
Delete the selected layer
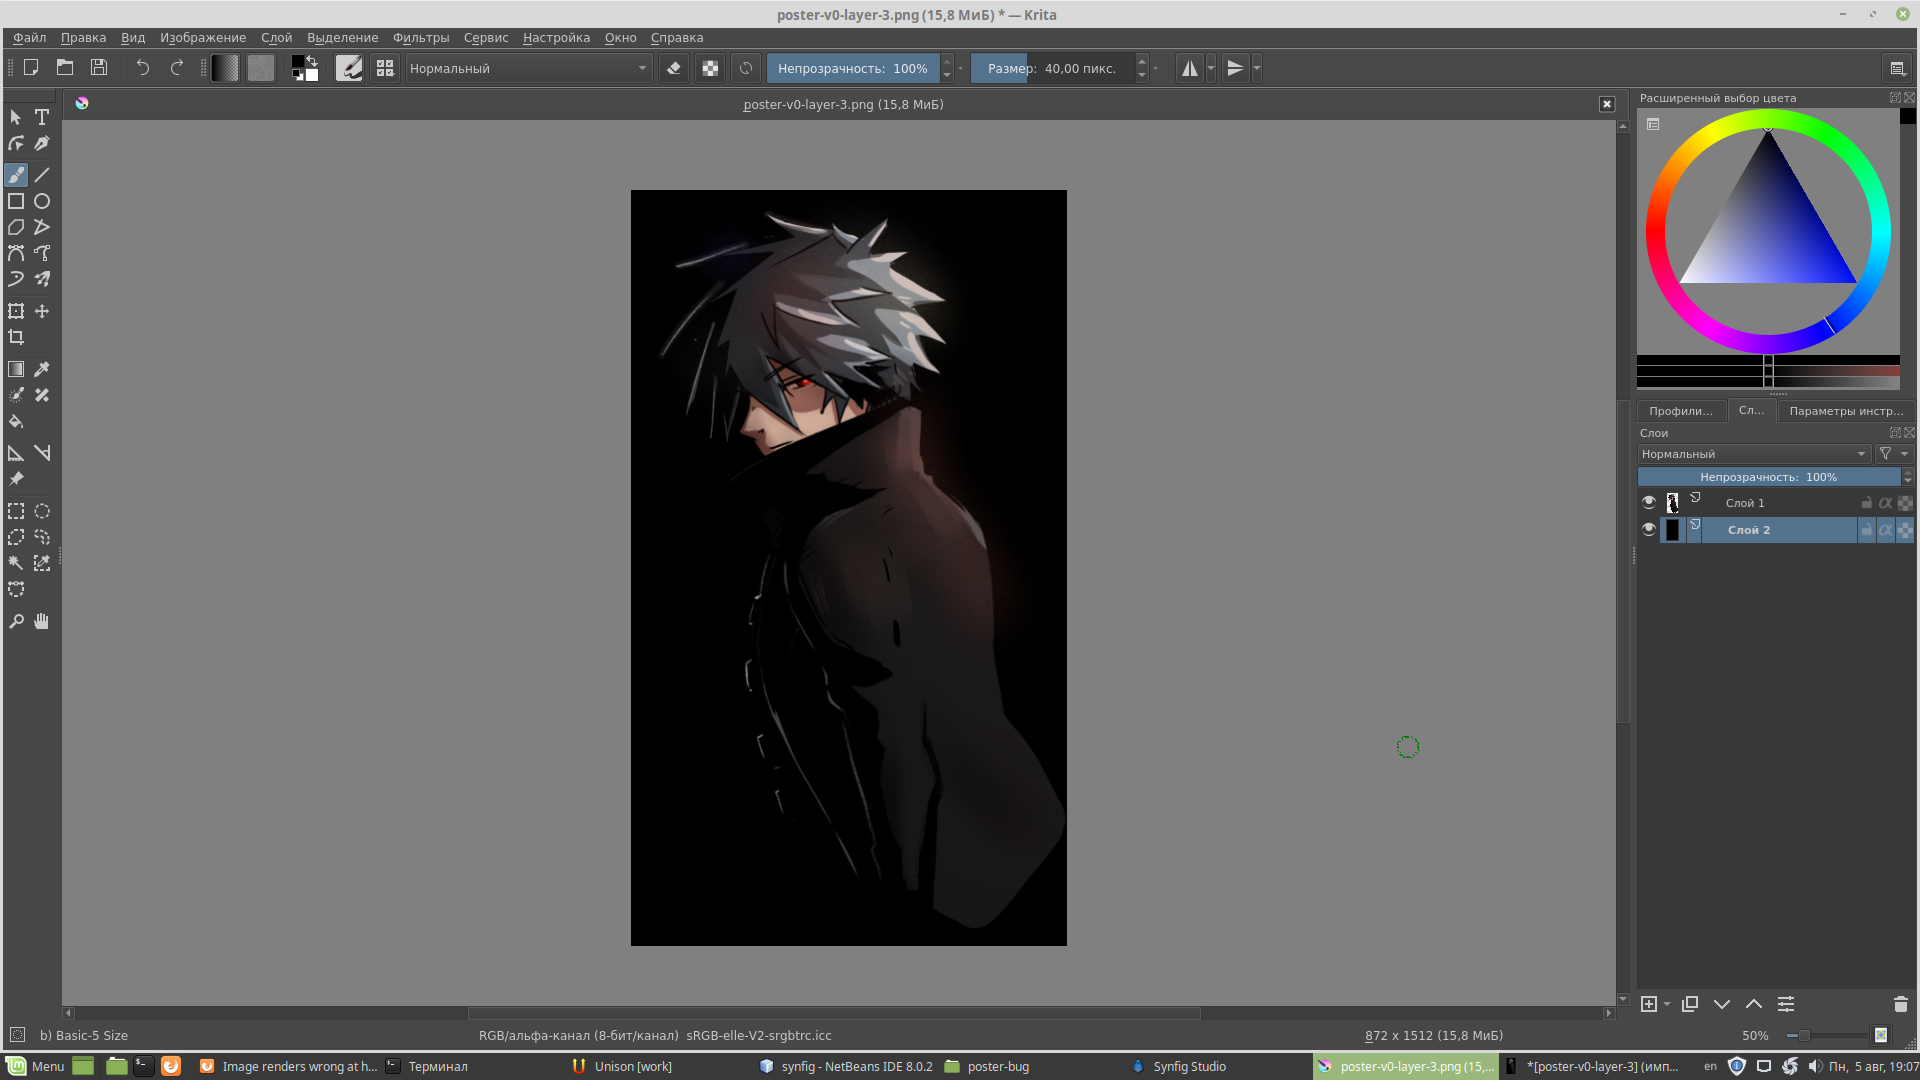[x=1901, y=1004]
